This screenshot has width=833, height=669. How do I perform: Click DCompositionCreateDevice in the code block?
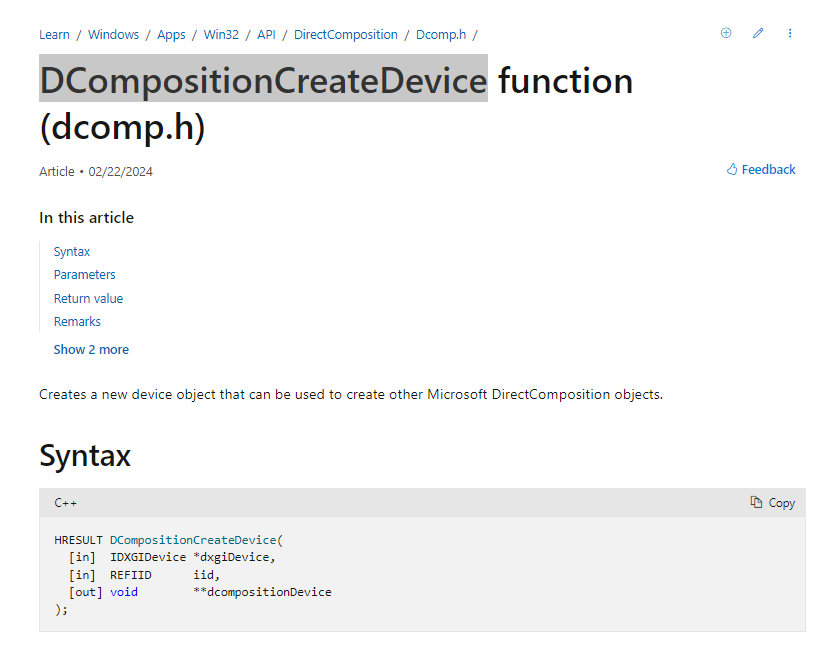pyautogui.click(x=193, y=540)
